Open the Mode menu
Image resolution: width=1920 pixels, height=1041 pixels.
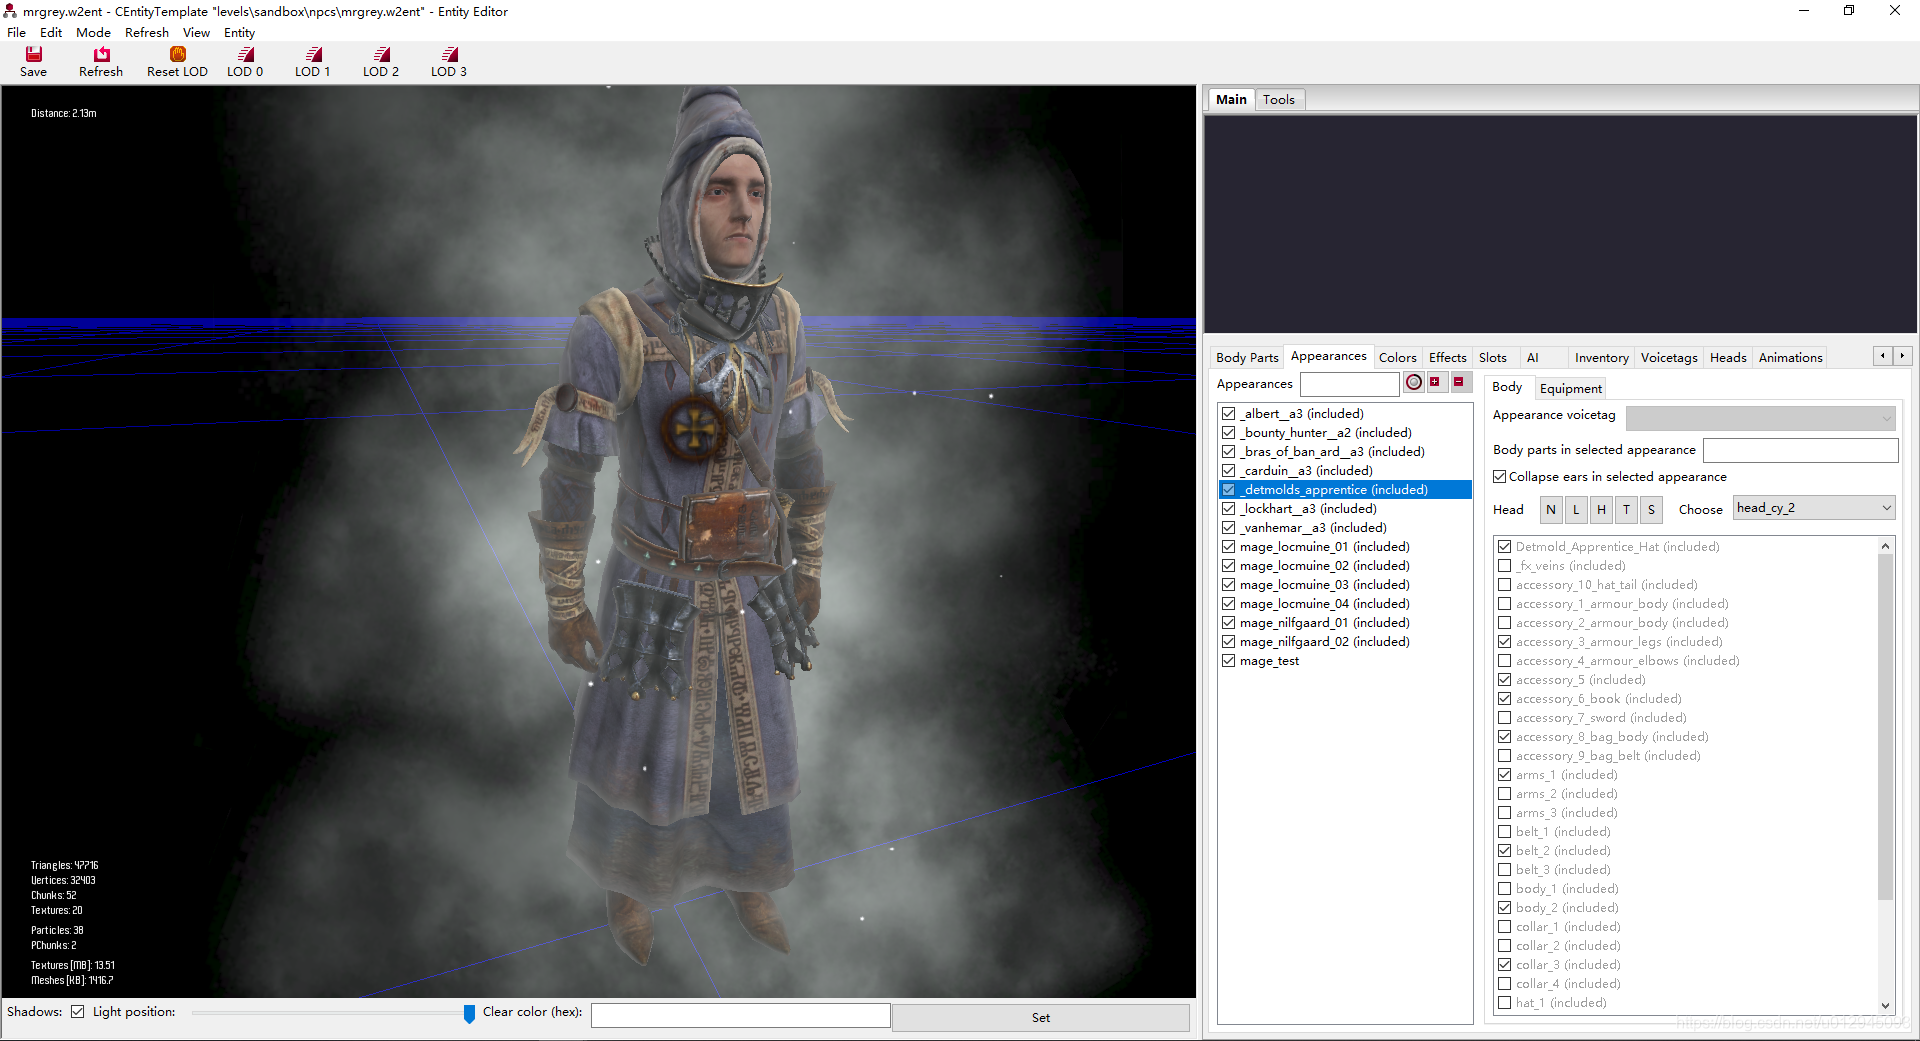(x=93, y=33)
